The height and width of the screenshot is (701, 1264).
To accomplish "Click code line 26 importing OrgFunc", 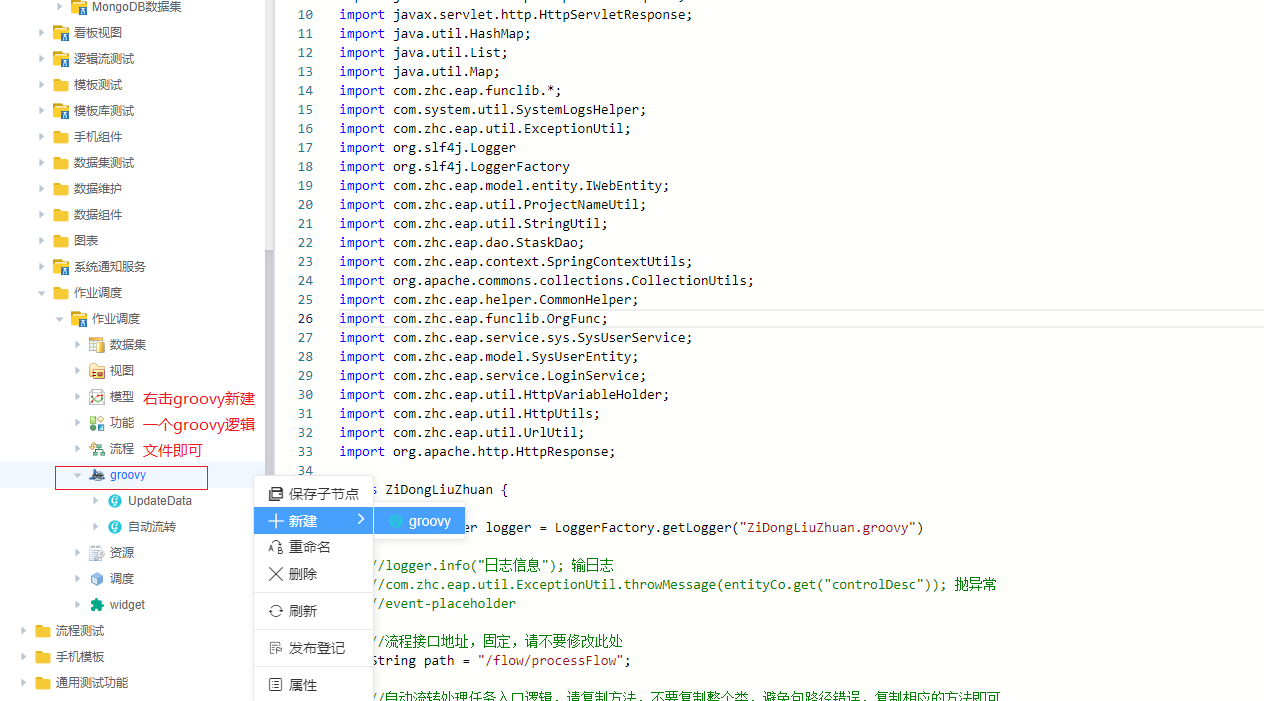I will (x=500, y=319).
